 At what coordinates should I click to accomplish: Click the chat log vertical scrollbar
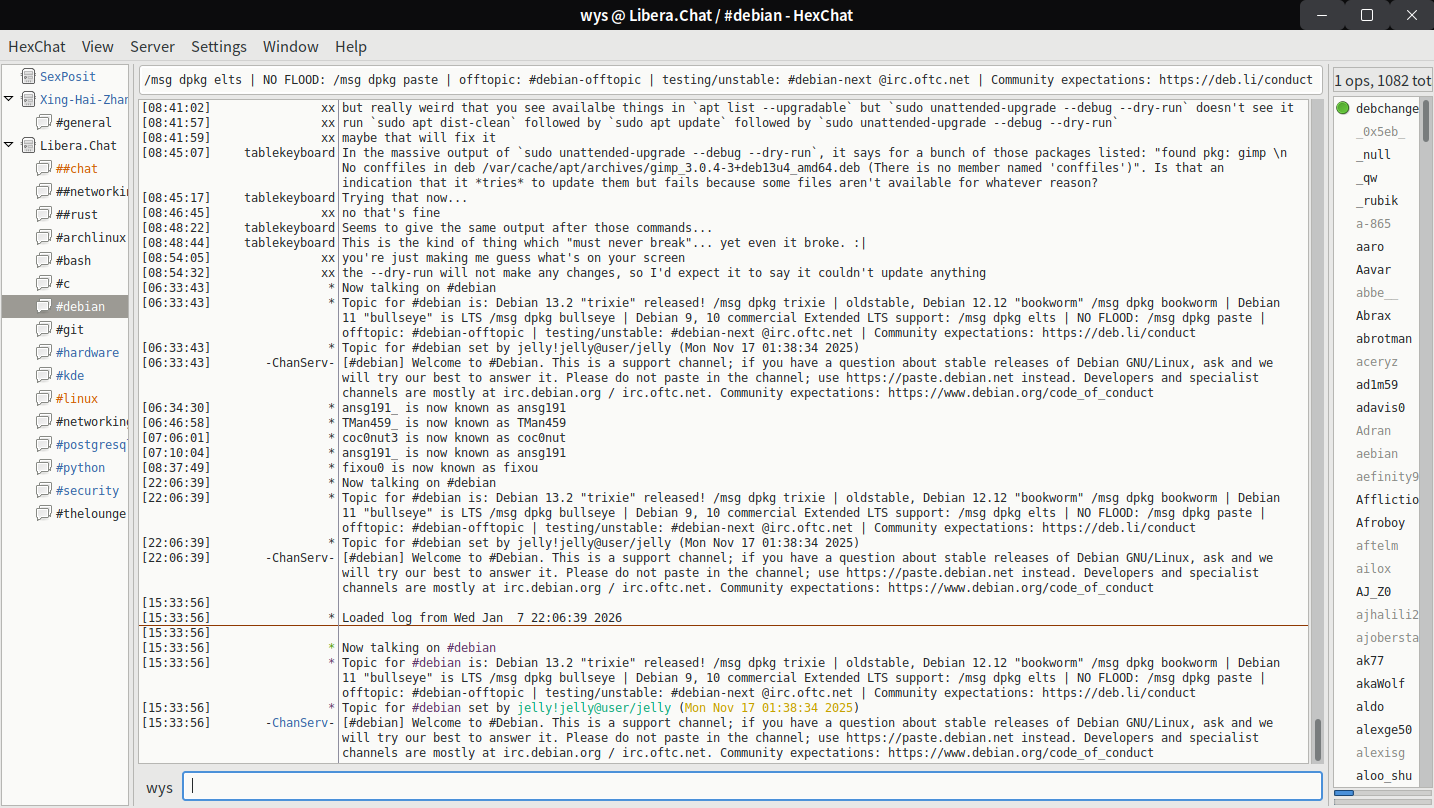coord(1318,431)
